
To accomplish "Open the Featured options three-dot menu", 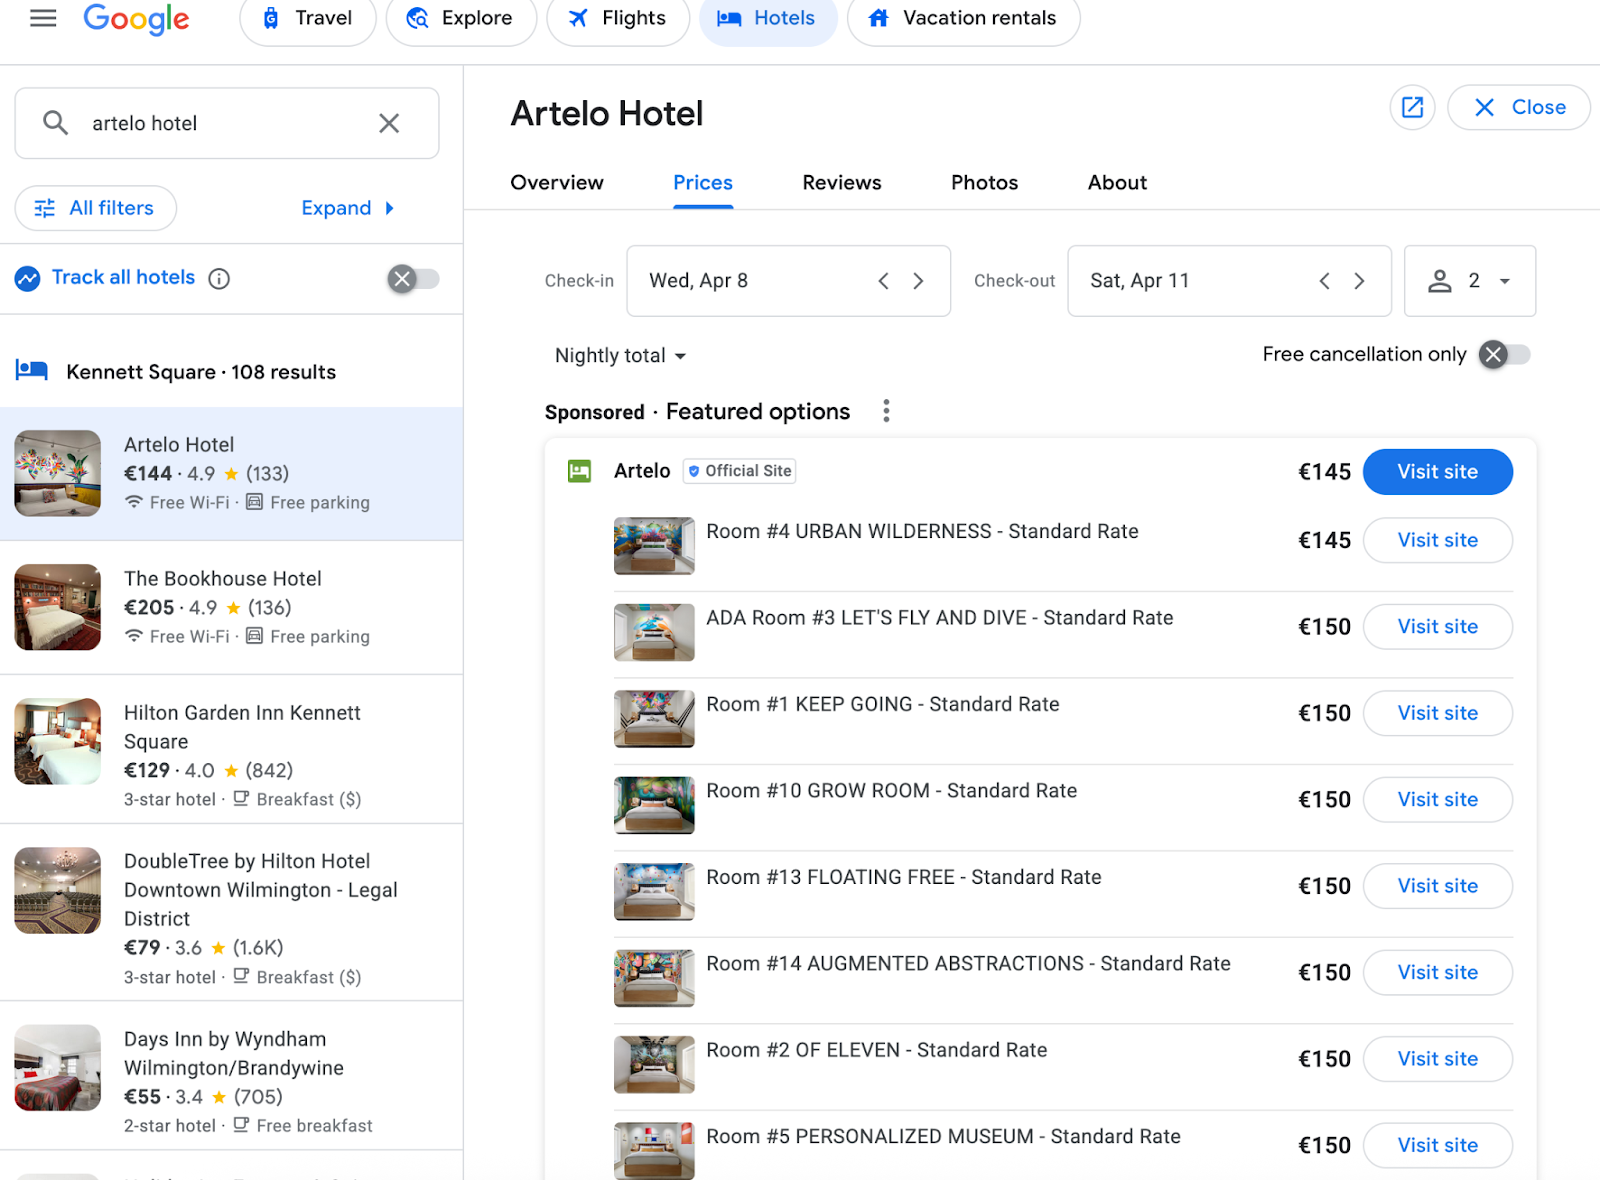I will tap(886, 411).
